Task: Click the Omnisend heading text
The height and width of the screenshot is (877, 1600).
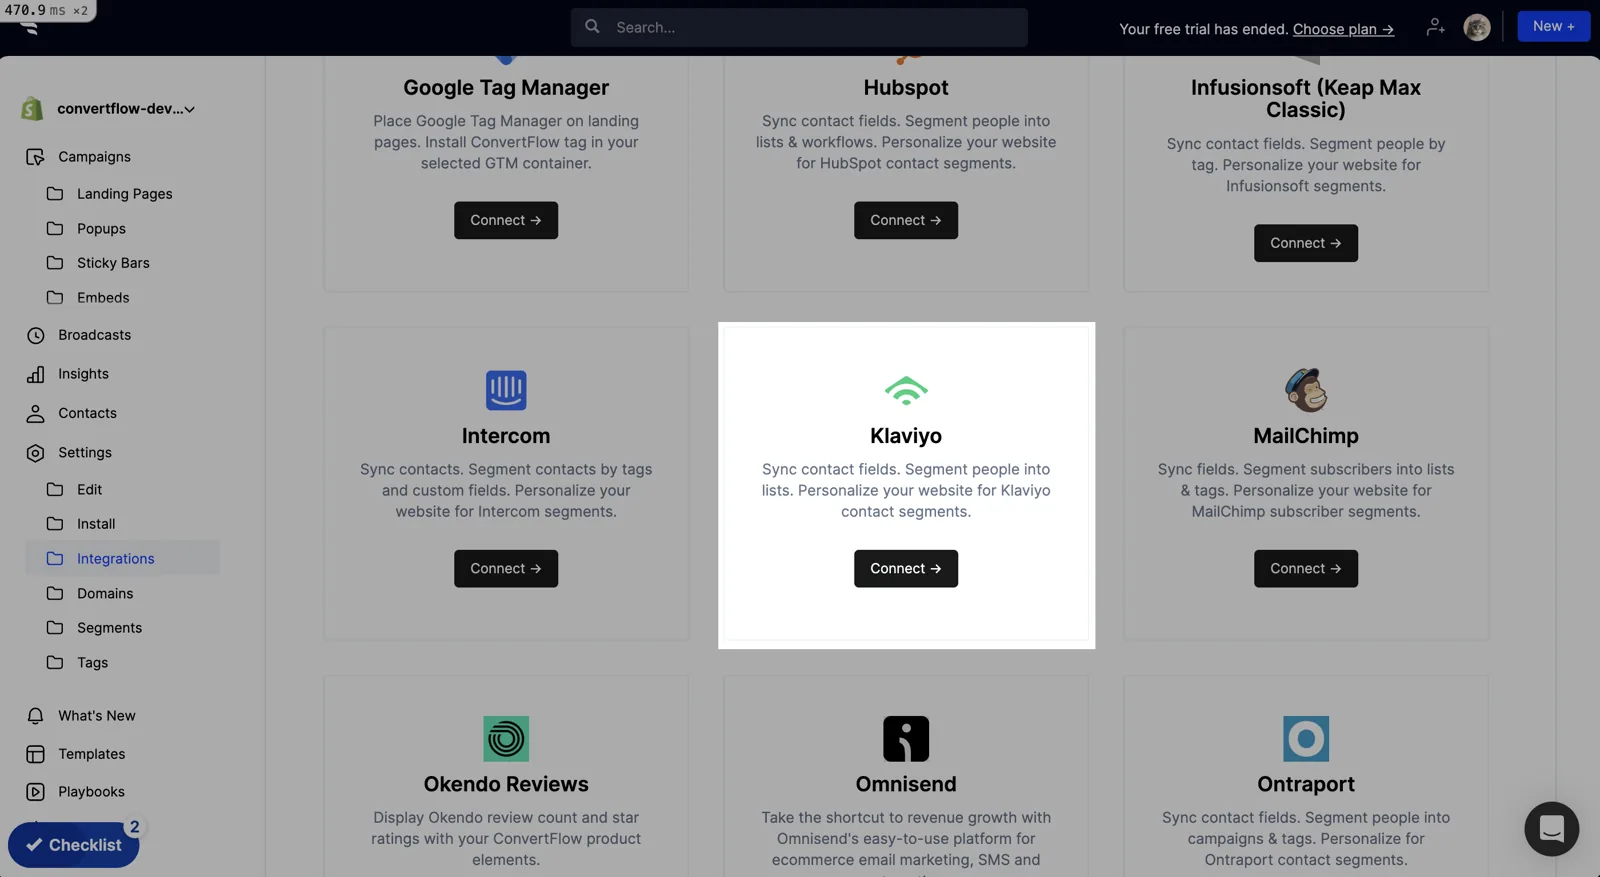Action: 906,784
